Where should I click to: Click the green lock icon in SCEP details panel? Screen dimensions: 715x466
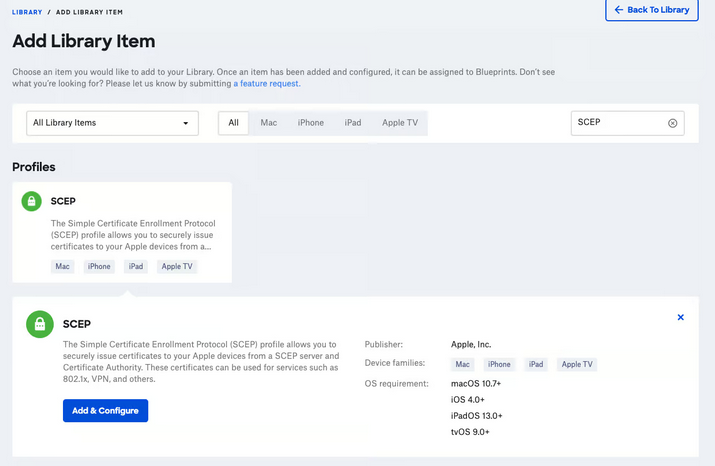click(x=40, y=324)
